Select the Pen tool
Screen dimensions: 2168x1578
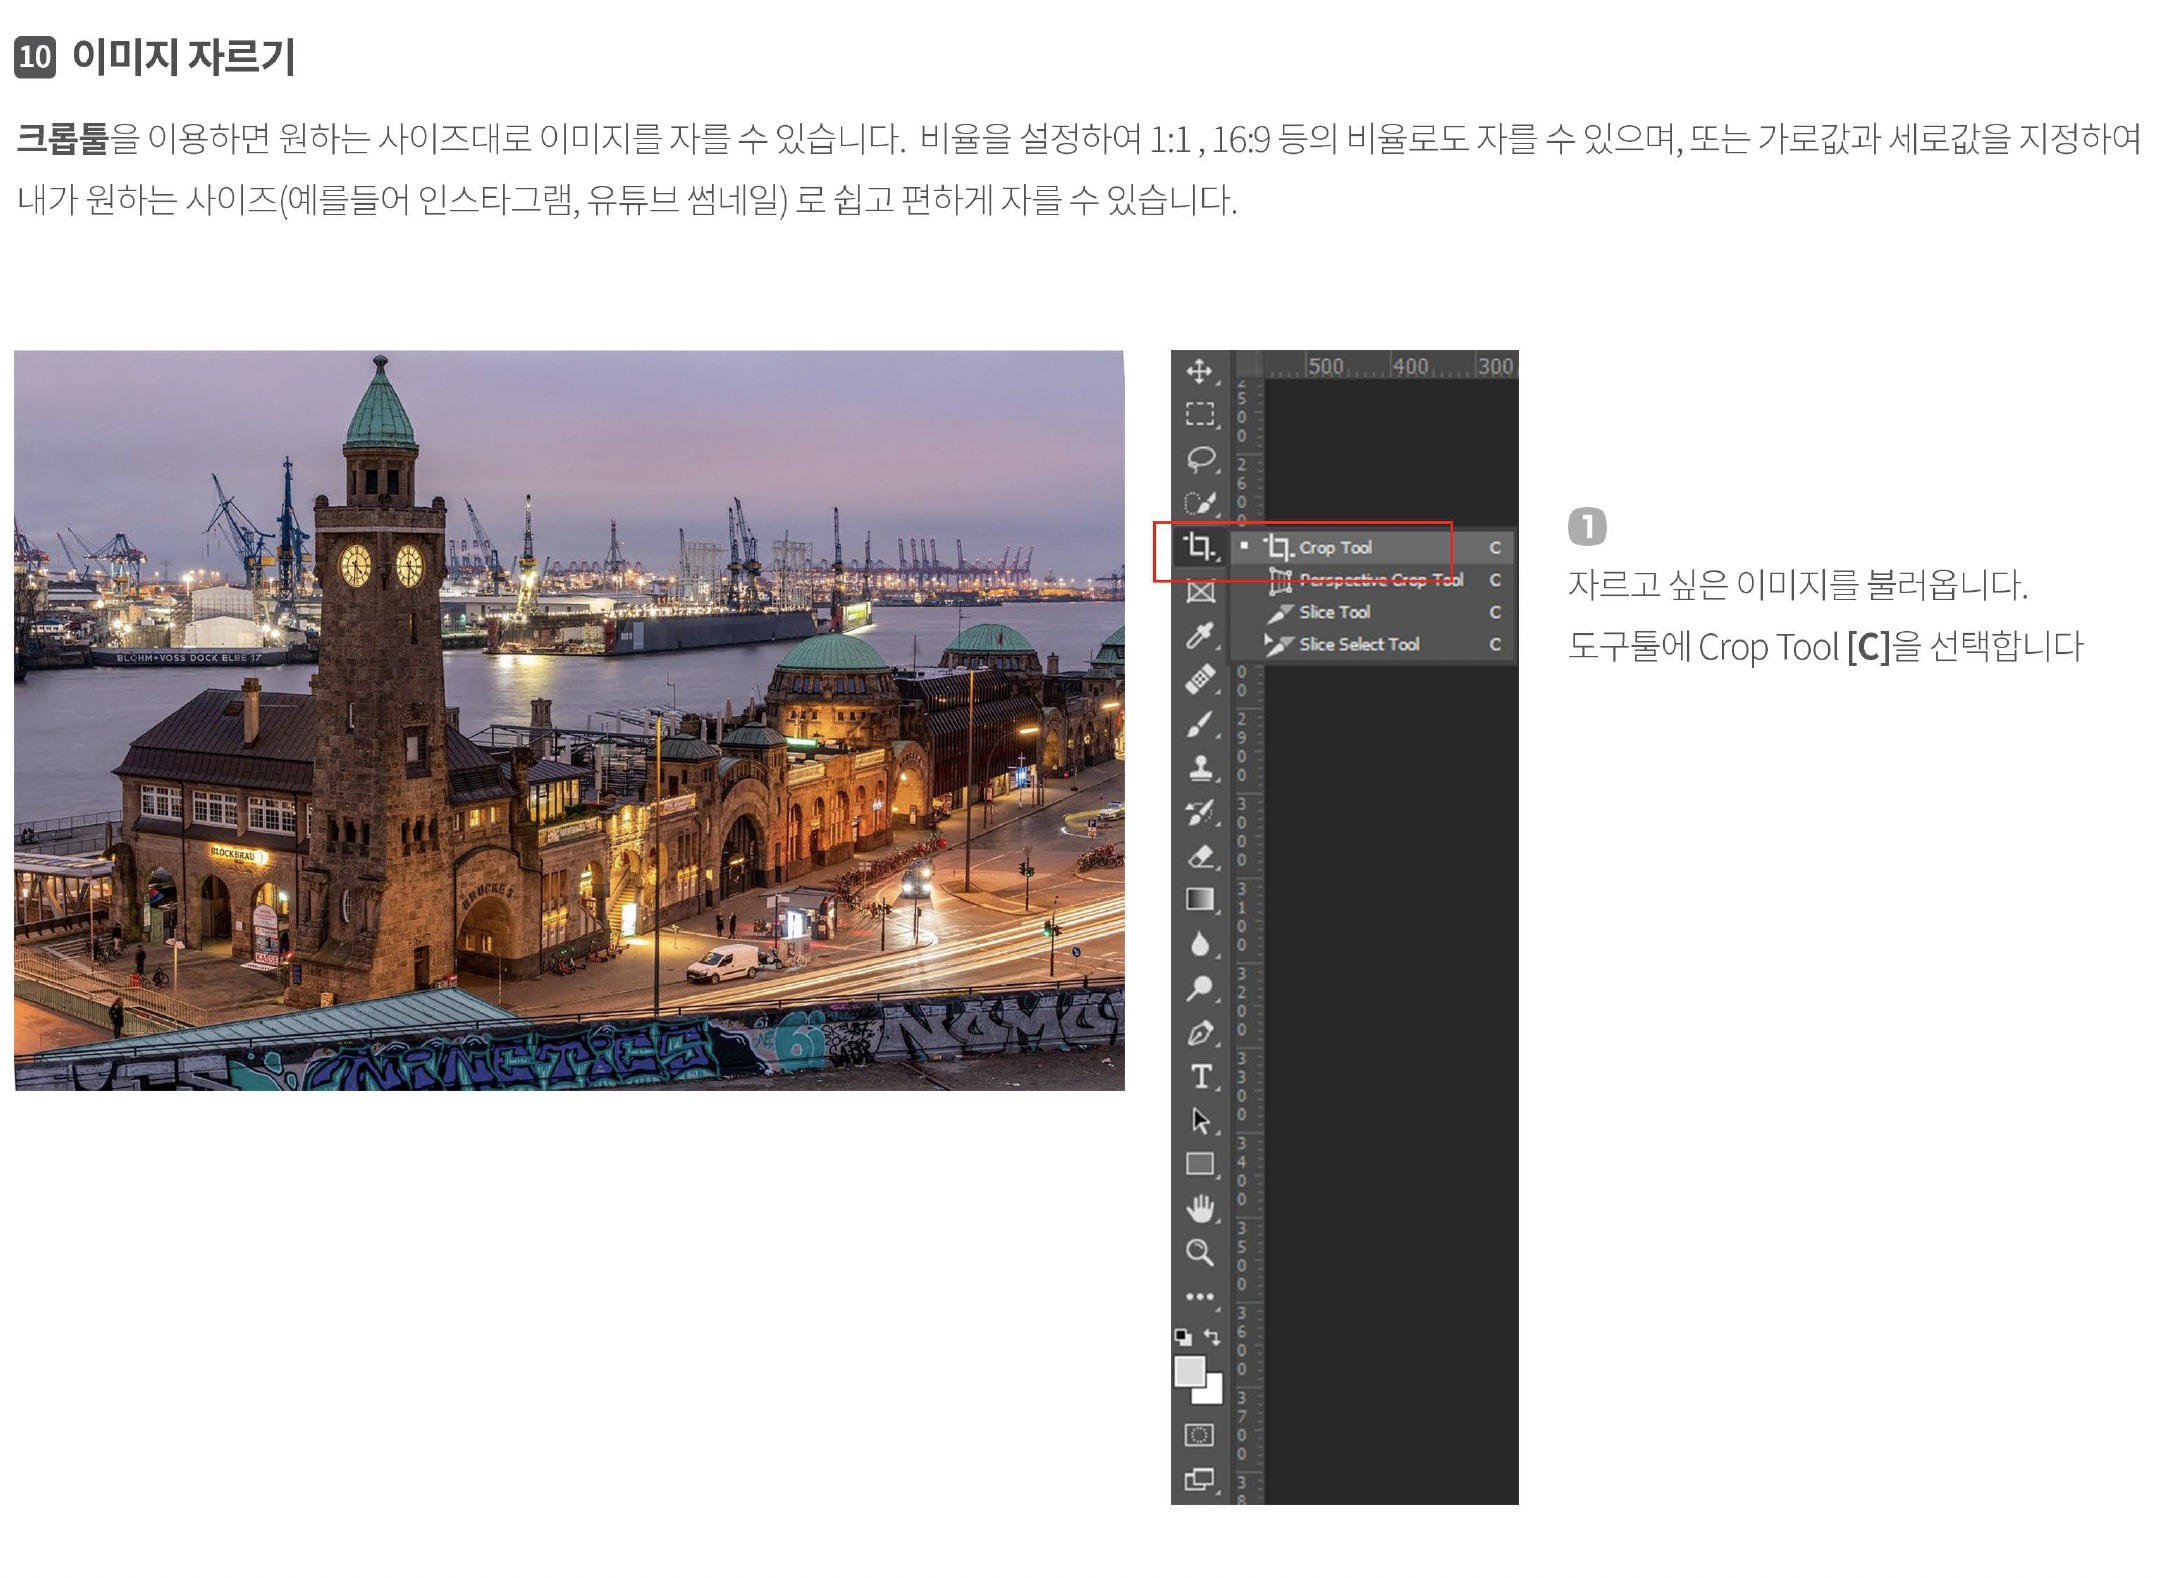coord(1199,1033)
